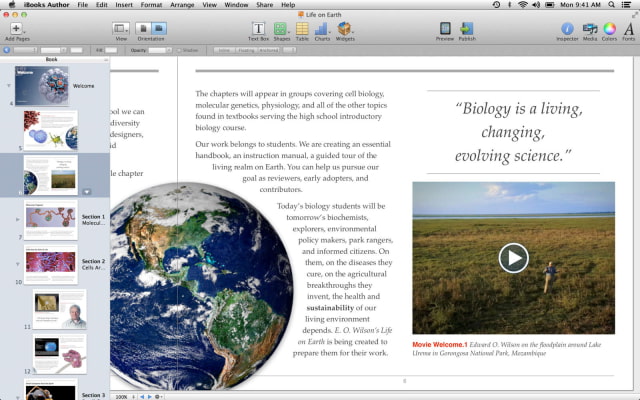640x400 pixels.
Task: Open the Widgets menu icon
Action: coord(345,30)
